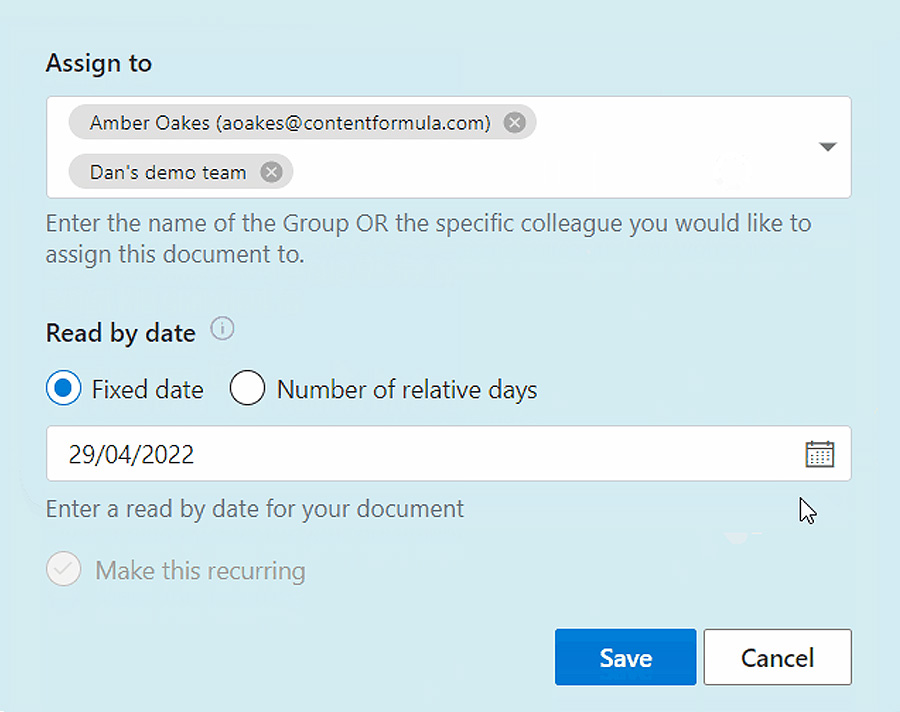
Task: Expand the Assign to dropdown arrow
Action: 827,147
